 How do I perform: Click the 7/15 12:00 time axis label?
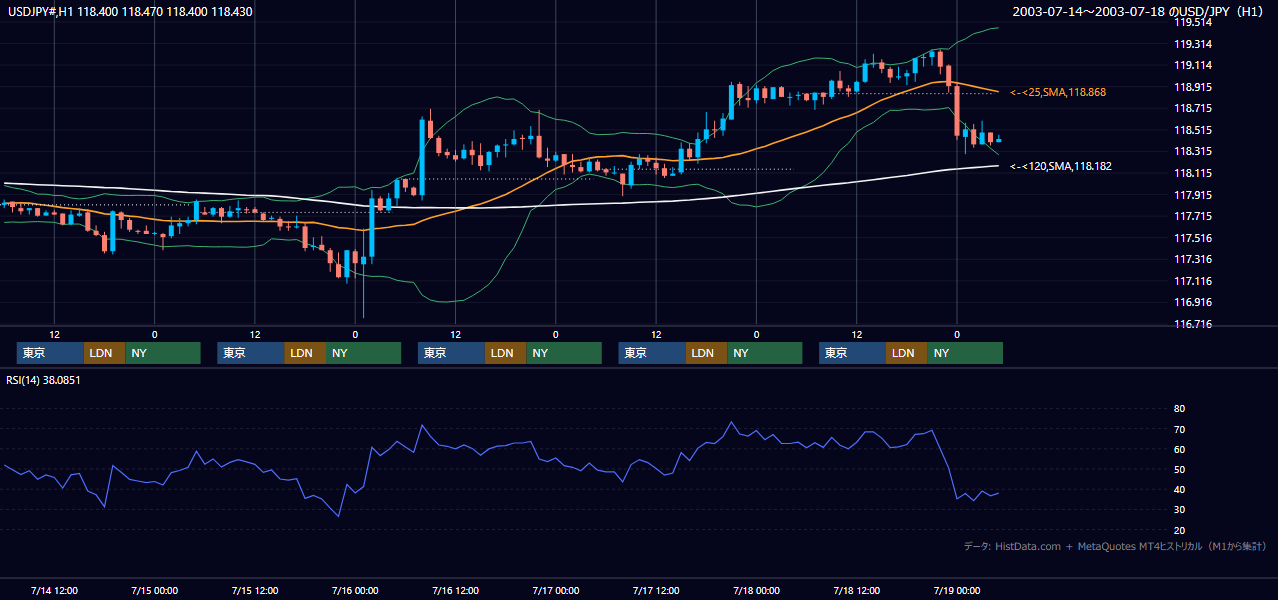tap(254, 590)
